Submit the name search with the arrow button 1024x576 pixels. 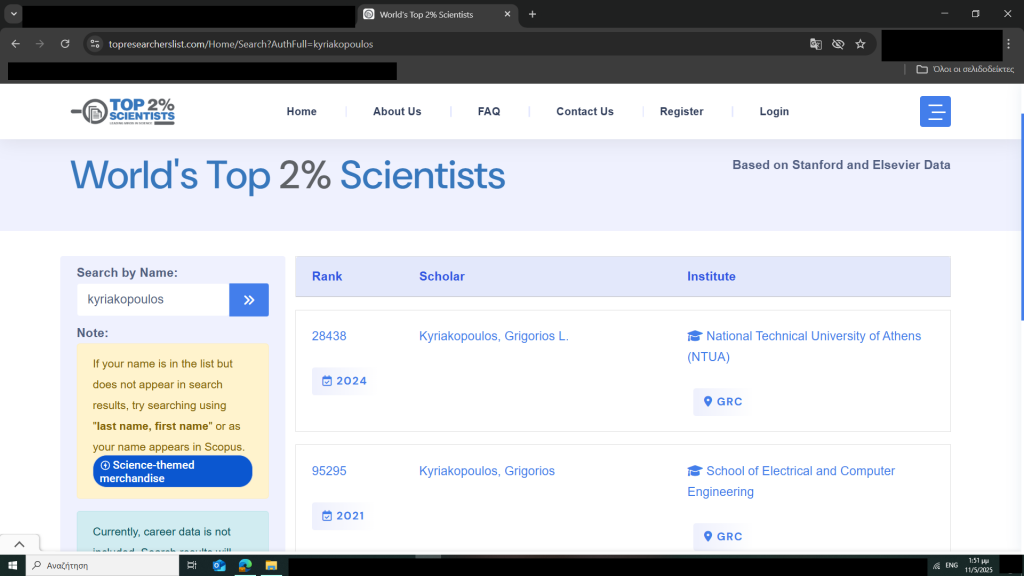pos(249,300)
